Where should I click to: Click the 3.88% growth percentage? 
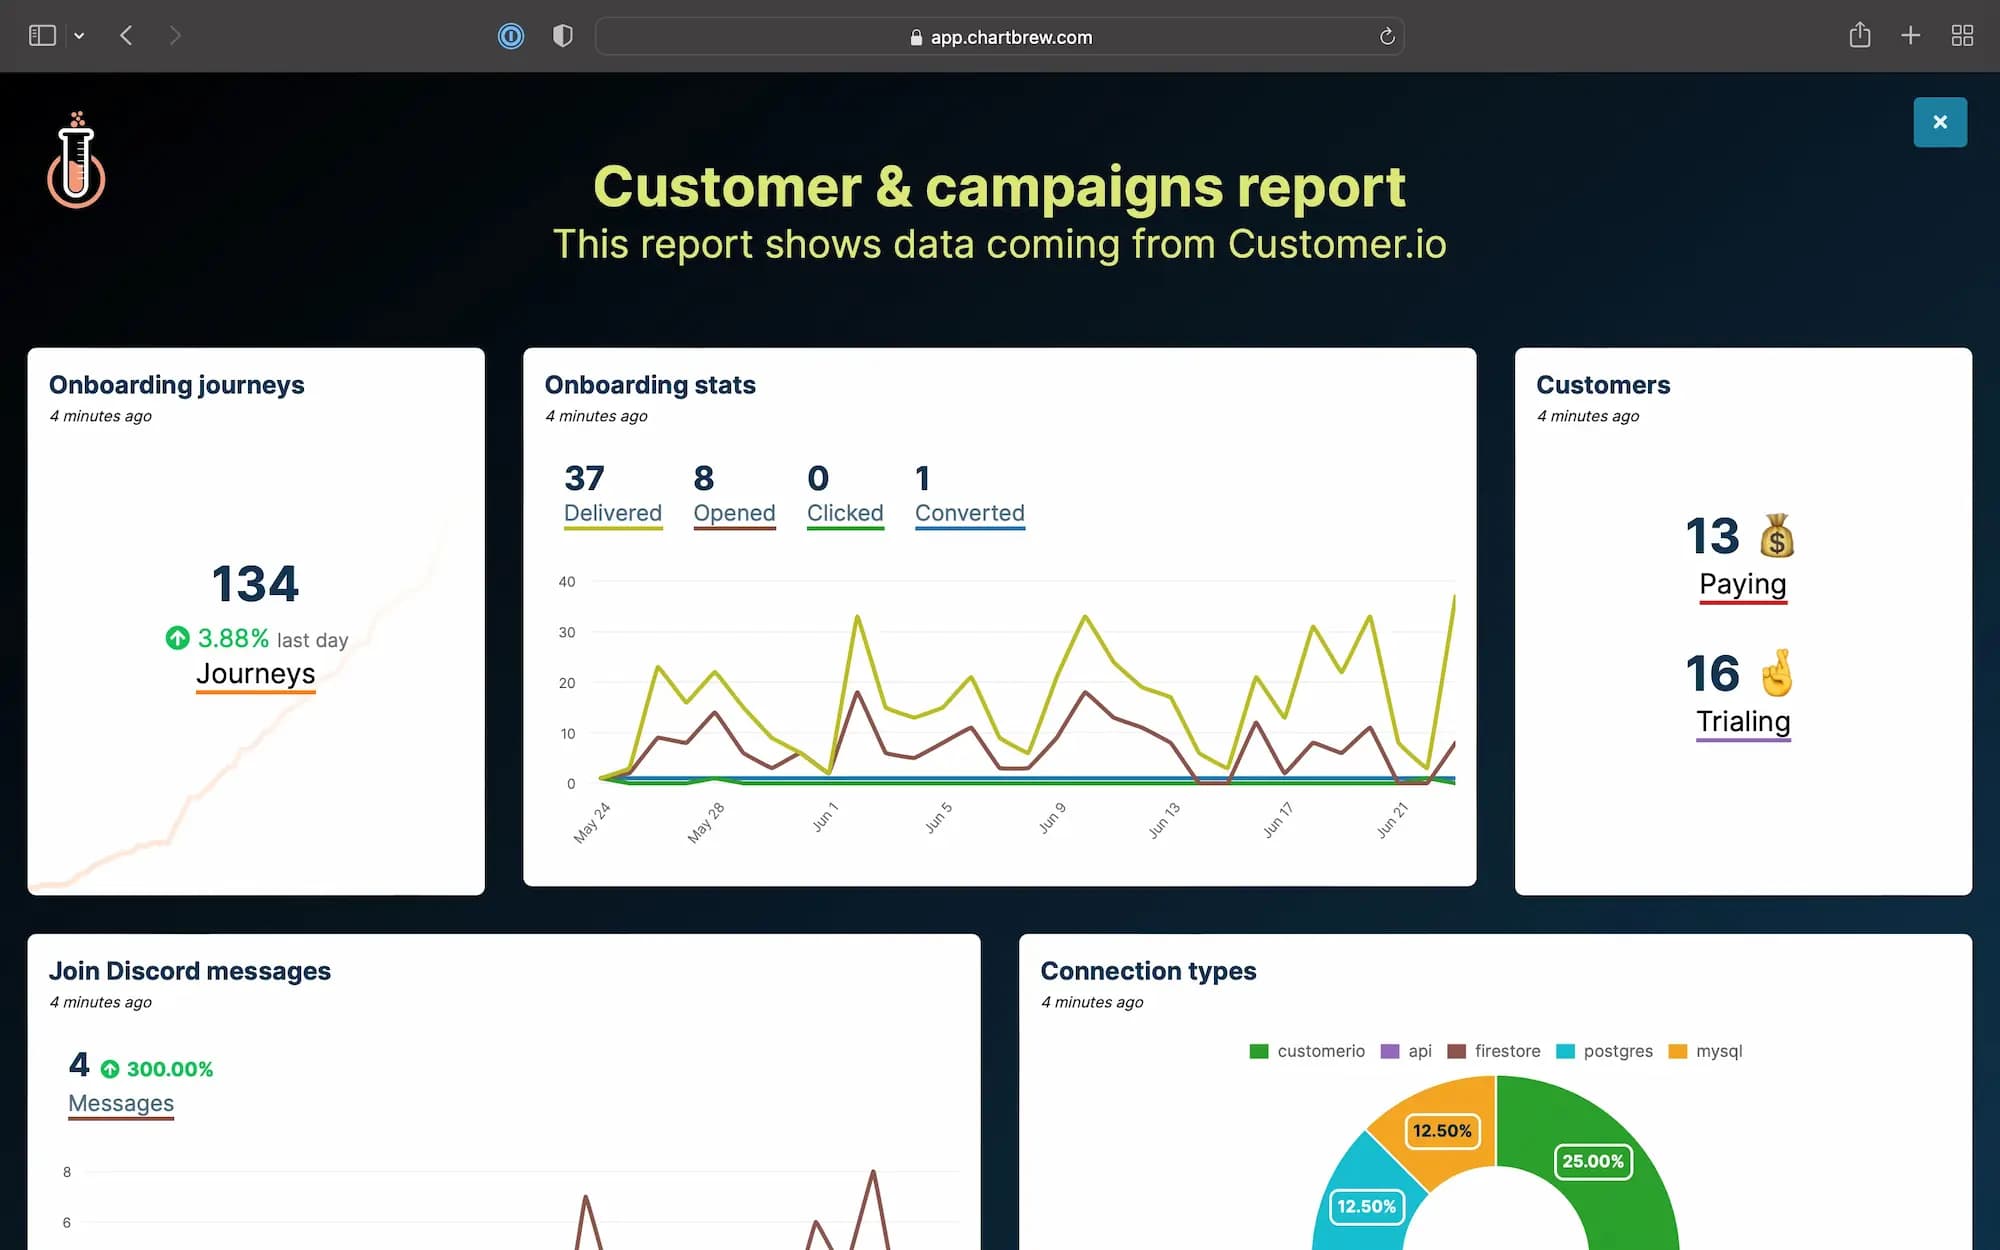click(x=233, y=638)
